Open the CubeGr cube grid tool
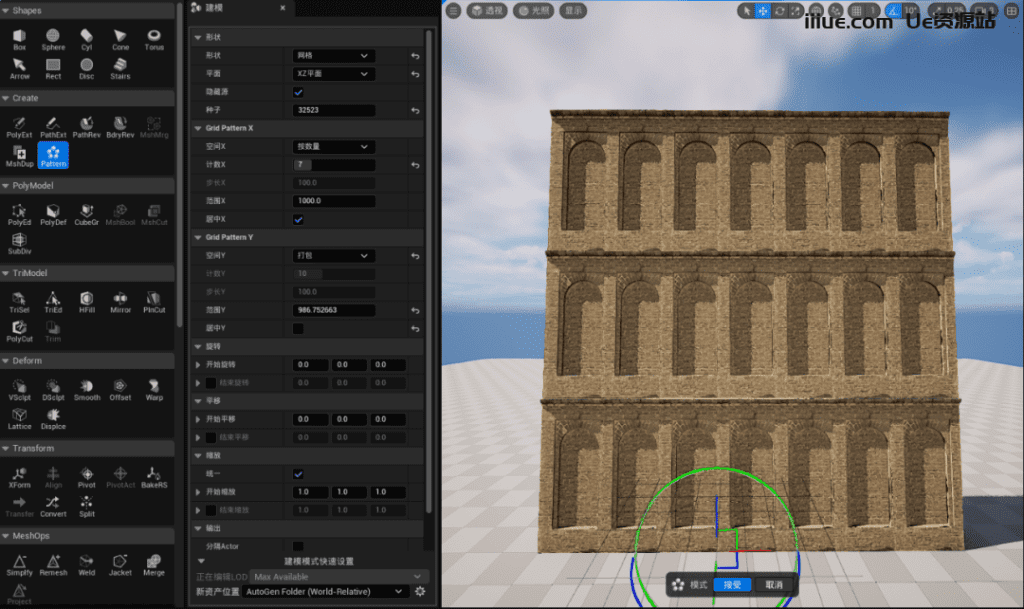This screenshot has width=1024, height=609. [87, 213]
